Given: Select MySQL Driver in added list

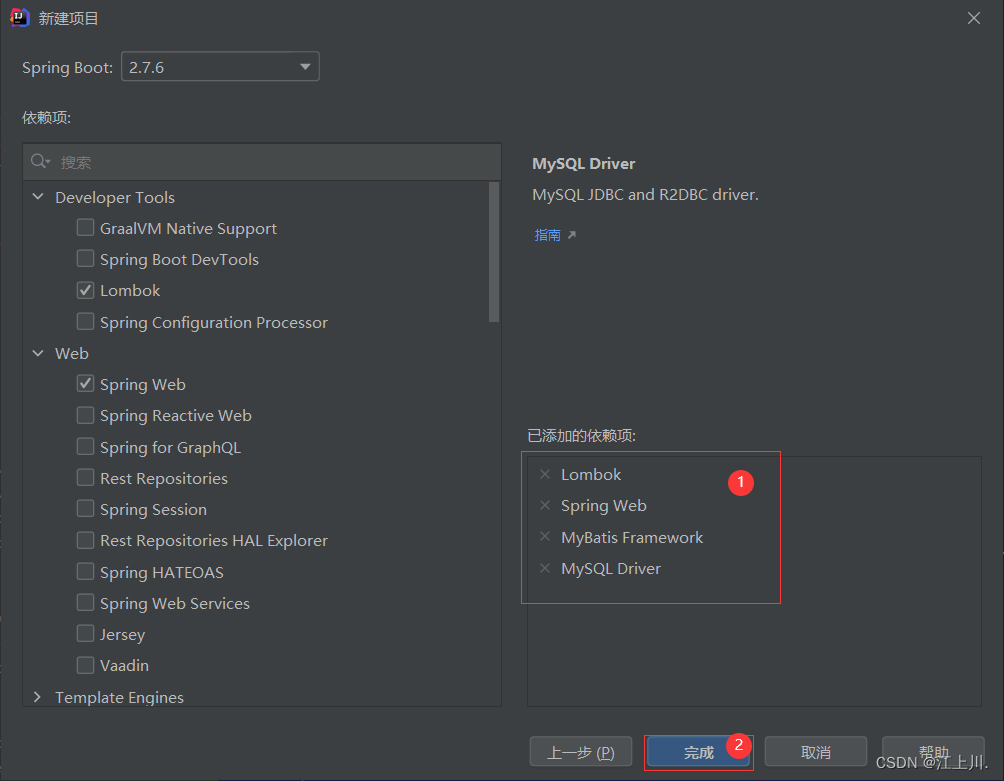Looking at the screenshot, I should (x=611, y=568).
